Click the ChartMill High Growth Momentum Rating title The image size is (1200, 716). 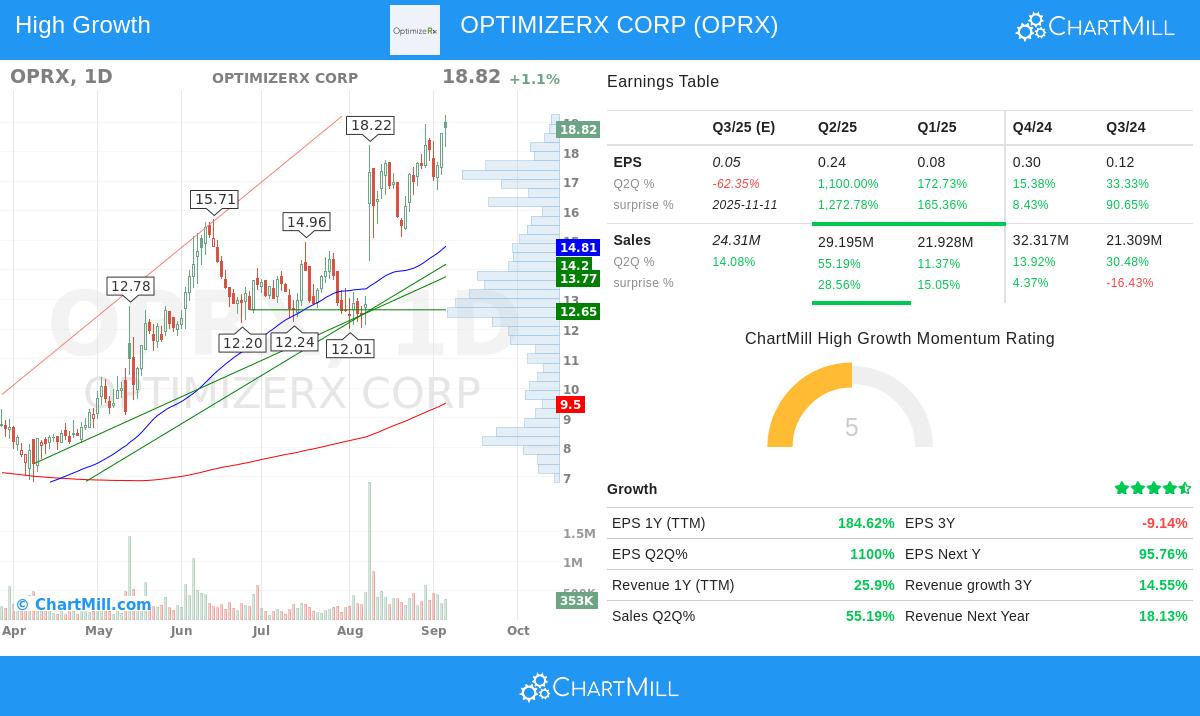click(900, 339)
